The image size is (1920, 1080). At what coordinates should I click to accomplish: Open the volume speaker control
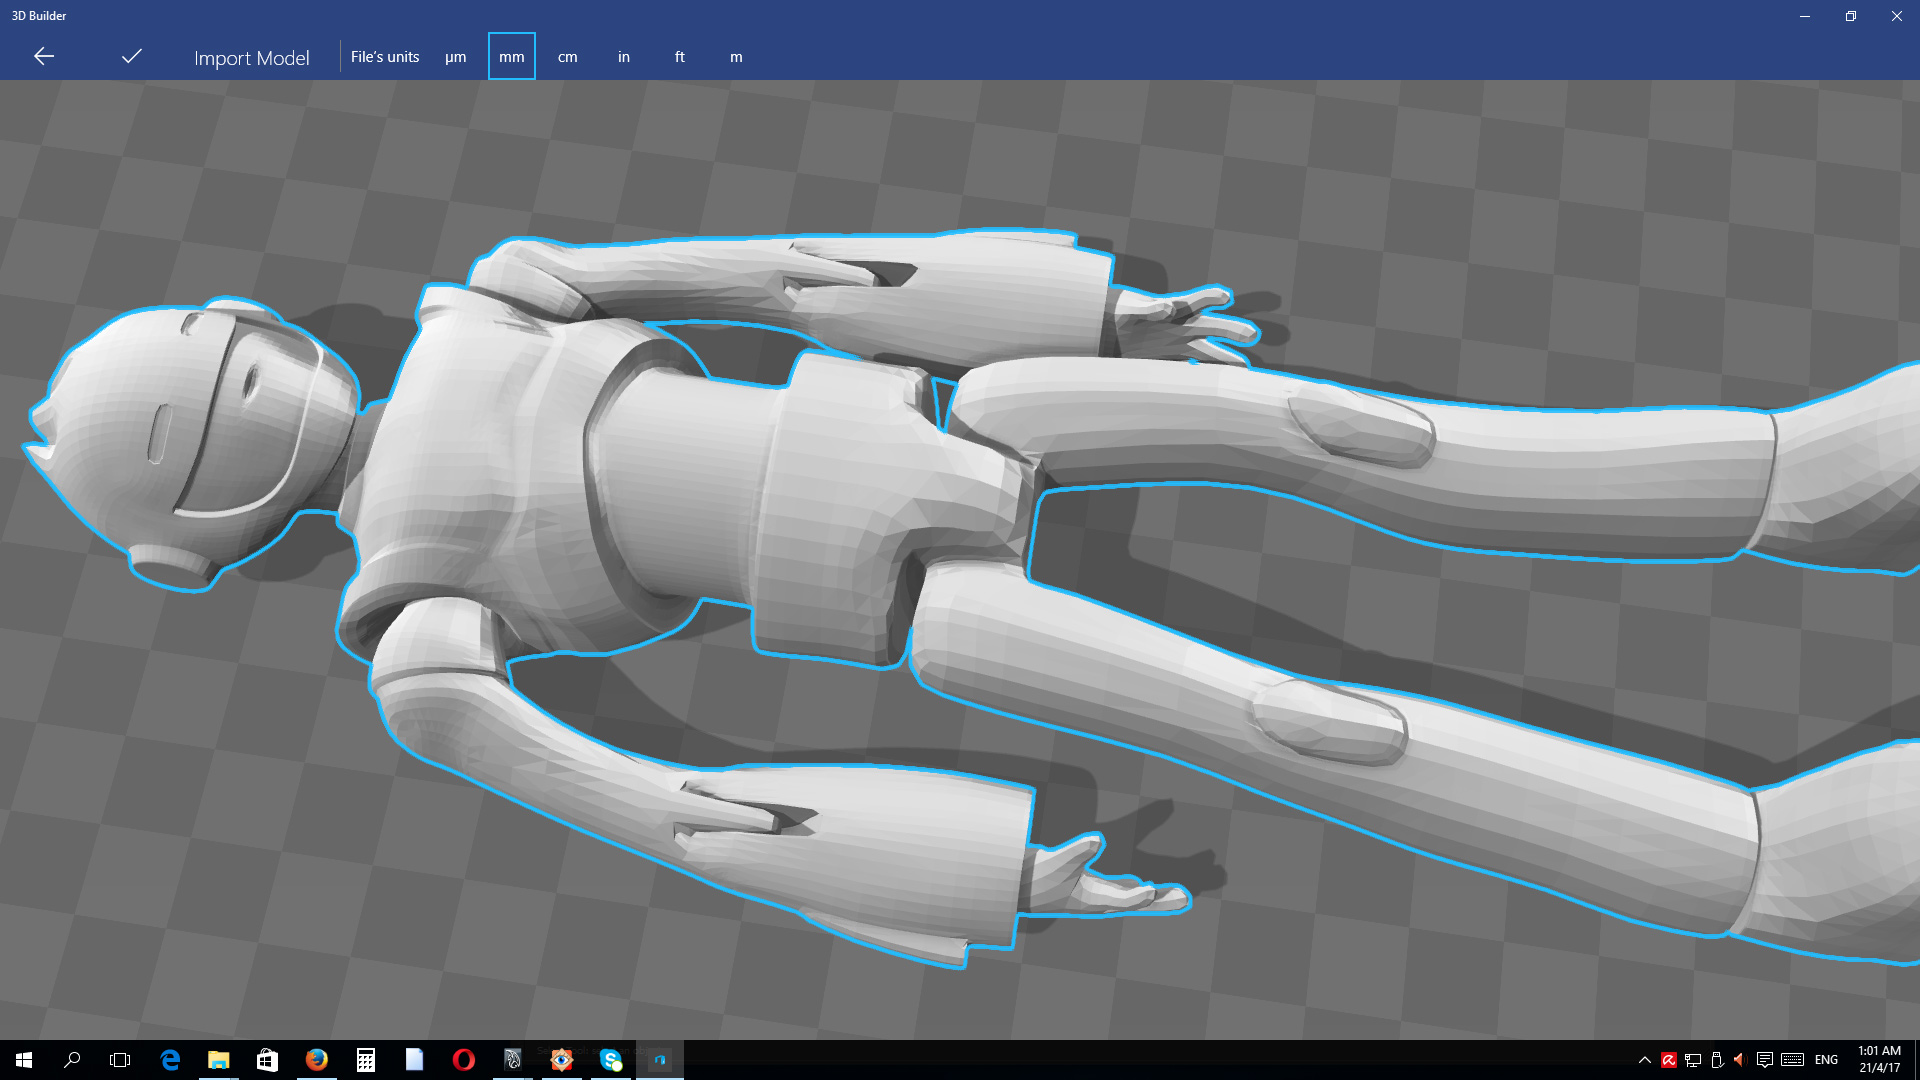pyautogui.click(x=1739, y=1060)
